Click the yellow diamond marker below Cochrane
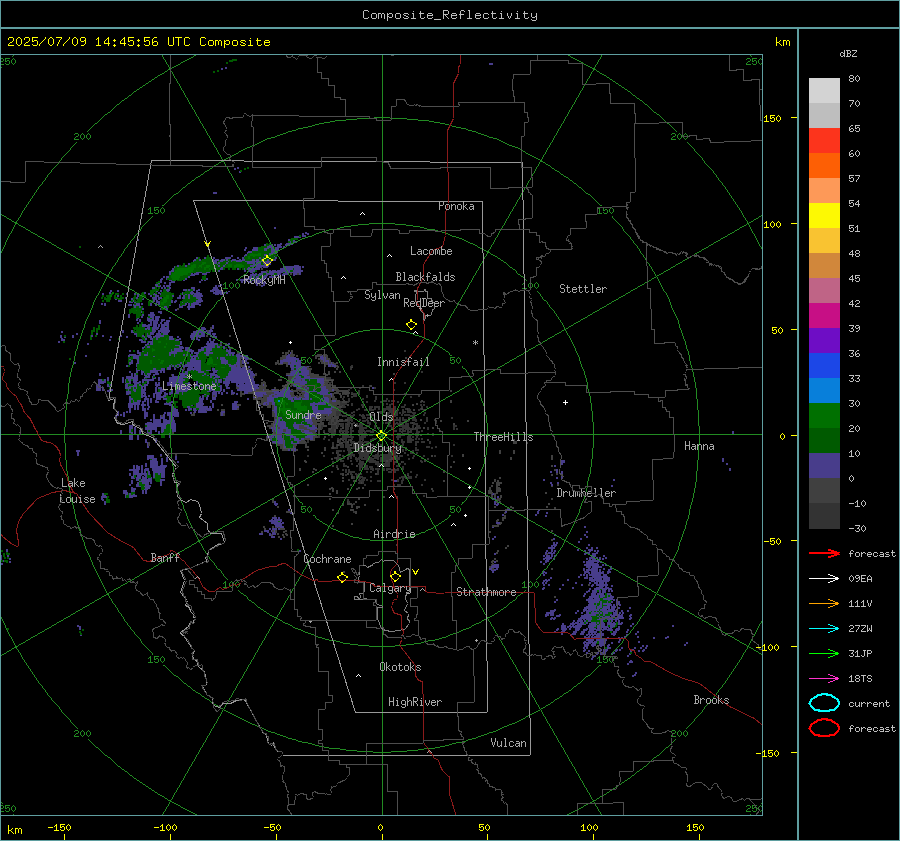Viewport: 900px width, 841px height. coord(342,577)
